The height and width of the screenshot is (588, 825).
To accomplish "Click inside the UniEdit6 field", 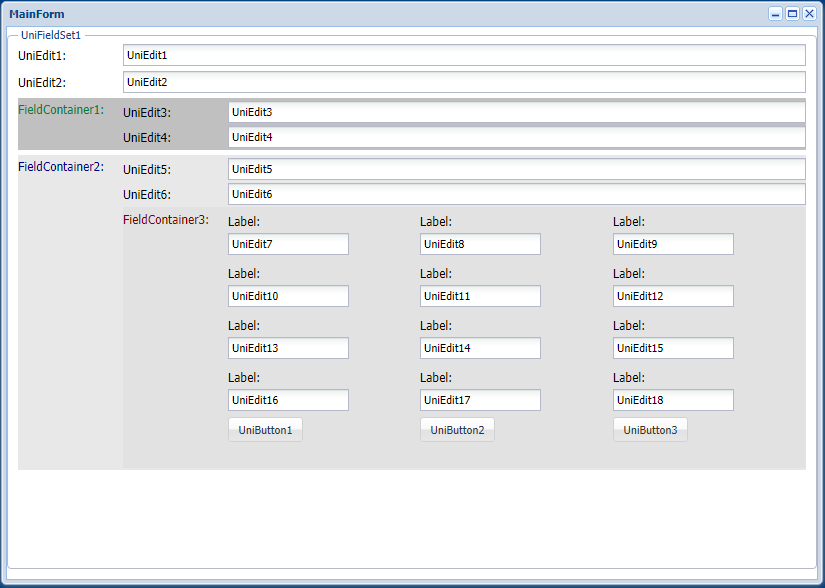I will point(516,194).
